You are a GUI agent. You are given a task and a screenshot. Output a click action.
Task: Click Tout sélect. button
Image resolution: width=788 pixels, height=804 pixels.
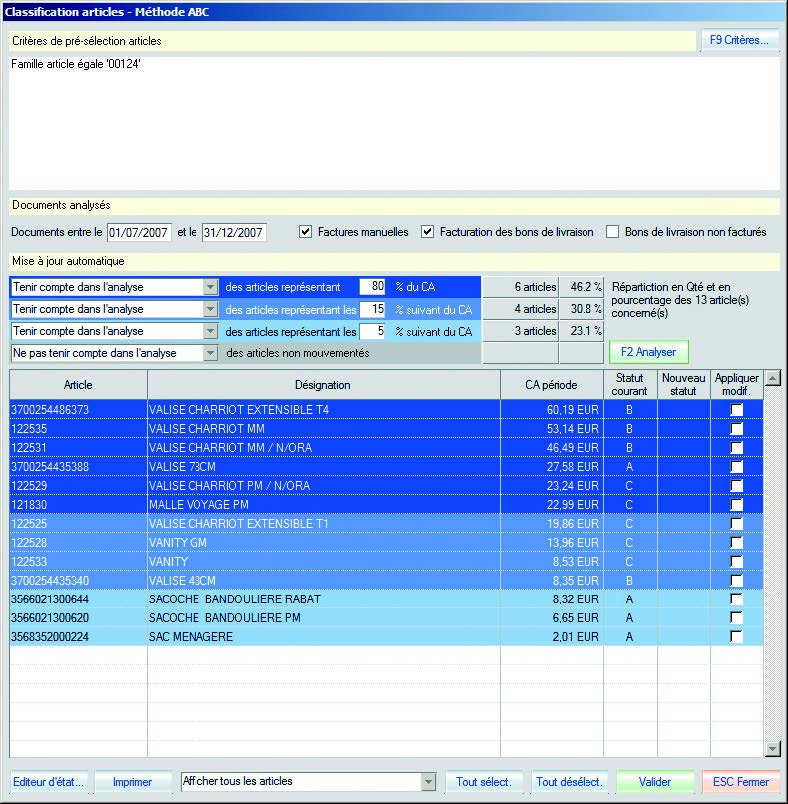pos(484,781)
